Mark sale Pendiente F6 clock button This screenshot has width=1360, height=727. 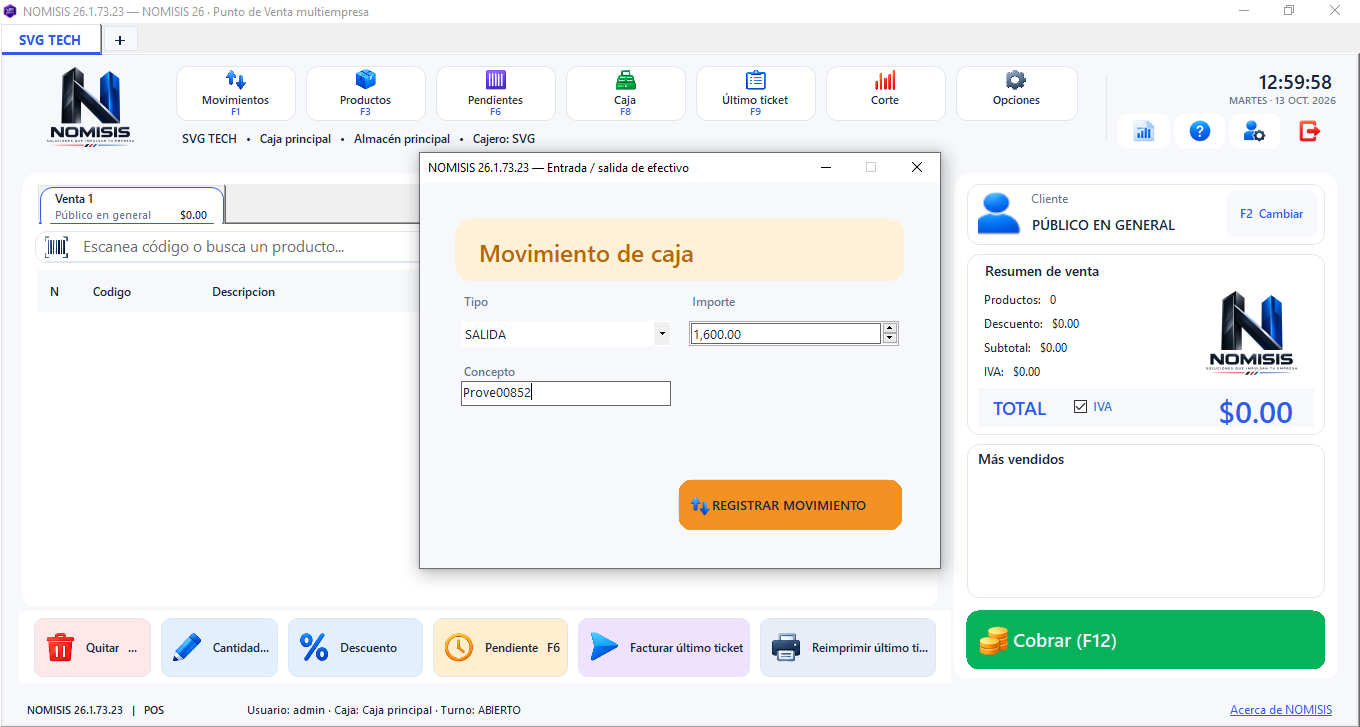coord(500,647)
